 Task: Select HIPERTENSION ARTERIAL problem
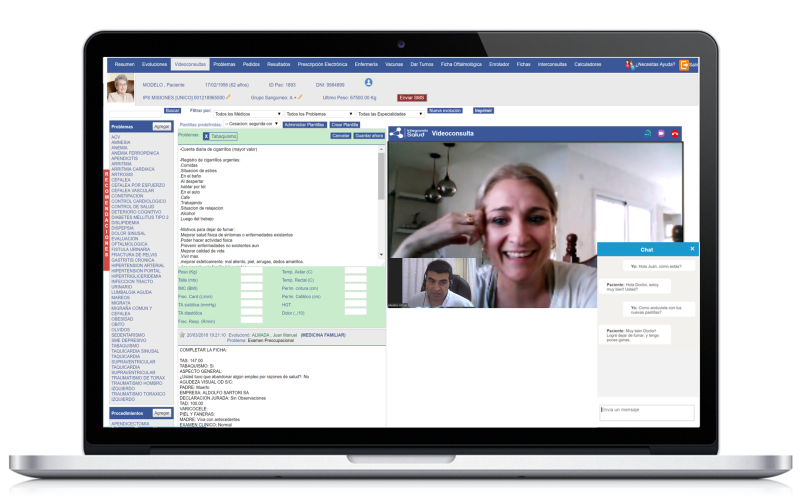click(138, 265)
